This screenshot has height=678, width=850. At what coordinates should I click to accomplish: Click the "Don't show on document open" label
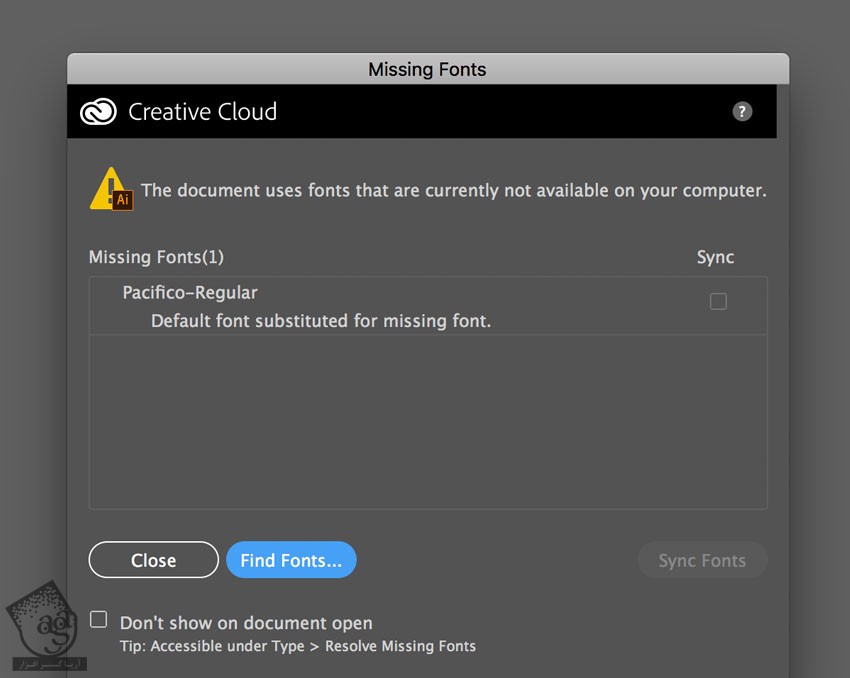click(246, 623)
